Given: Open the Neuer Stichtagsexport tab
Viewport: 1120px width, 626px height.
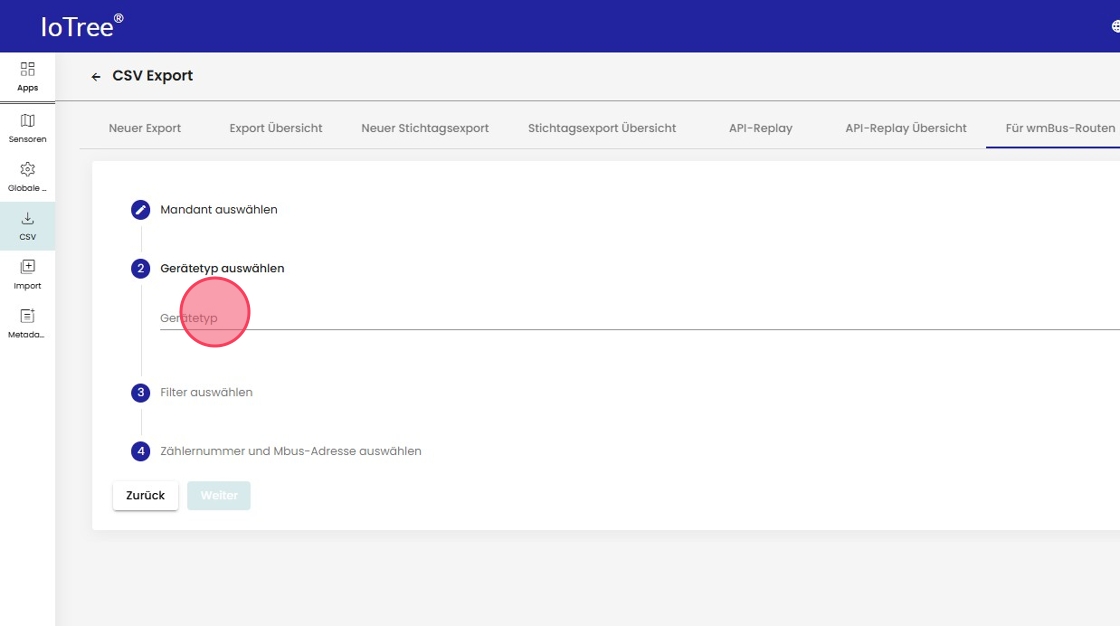Looking at the screenshot, I should tap(425, 128).
